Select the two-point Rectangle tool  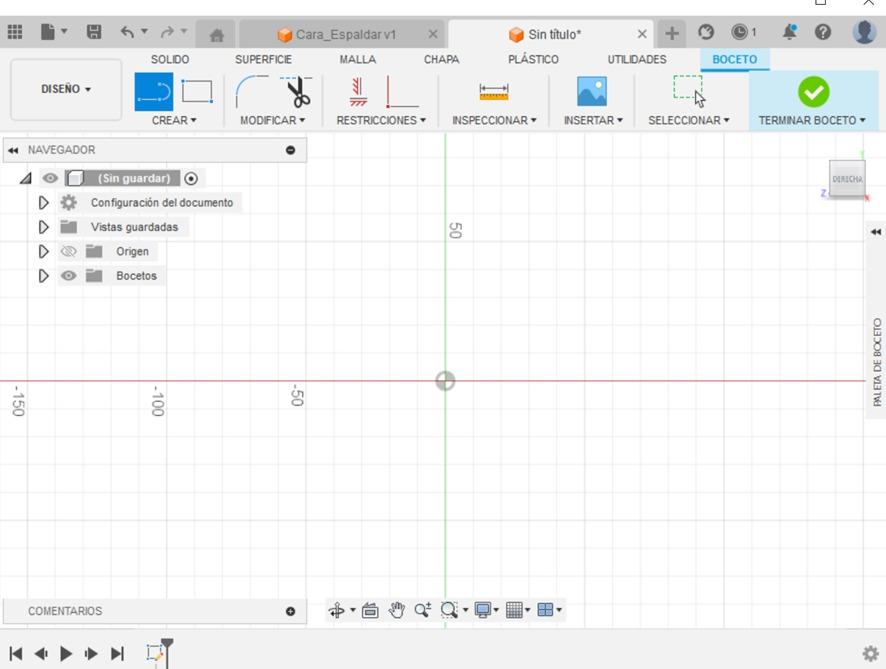coord(197,92)
